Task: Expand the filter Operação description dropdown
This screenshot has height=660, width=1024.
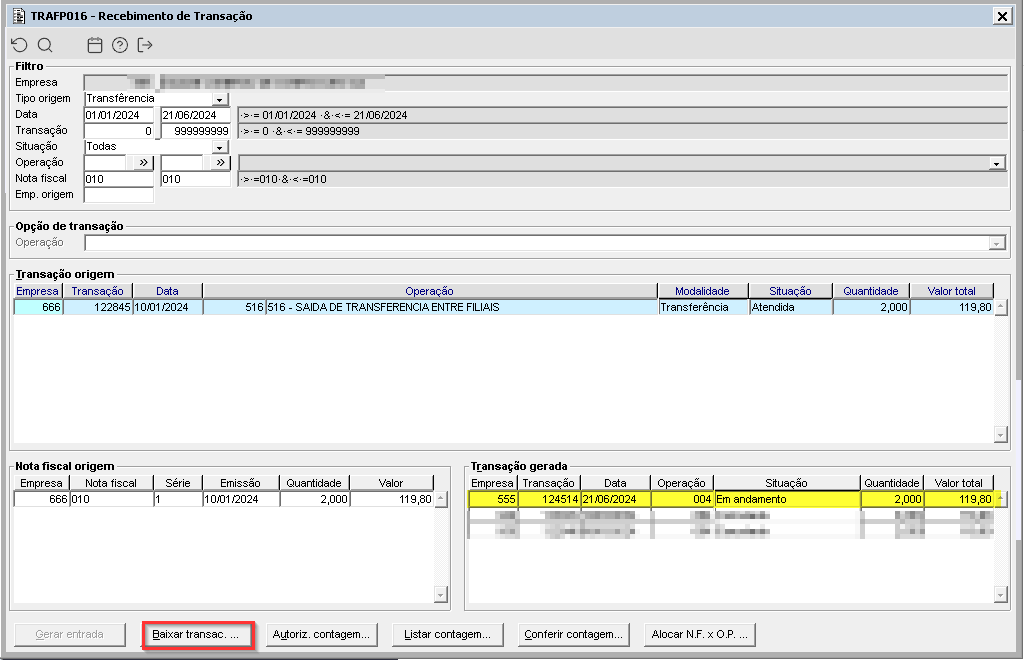Action: pos(997,163)
